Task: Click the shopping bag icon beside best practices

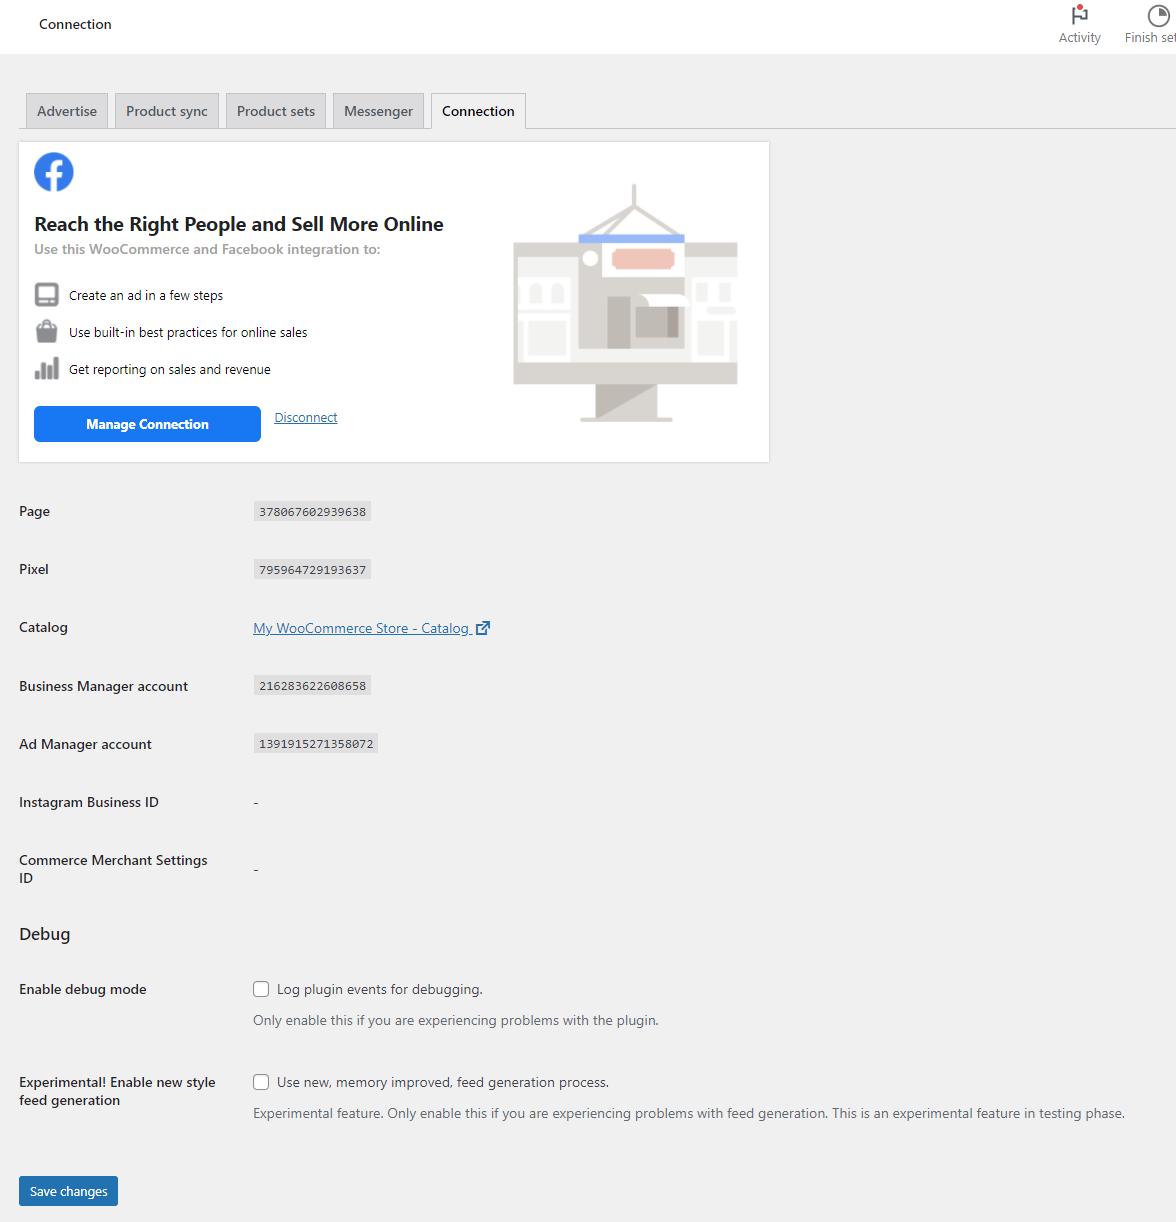Action: pyautogui.click(x=47, y=332)
